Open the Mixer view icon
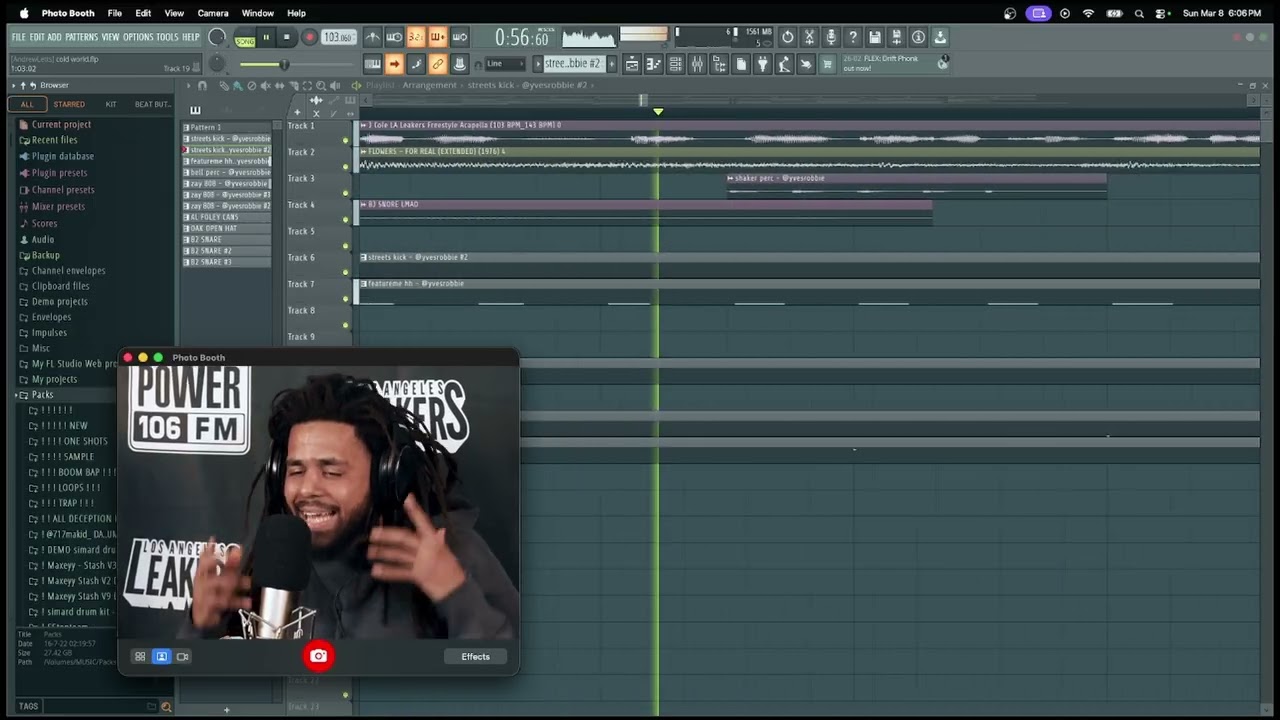This screenshot has height=720, width=1280. pos(697,64)
